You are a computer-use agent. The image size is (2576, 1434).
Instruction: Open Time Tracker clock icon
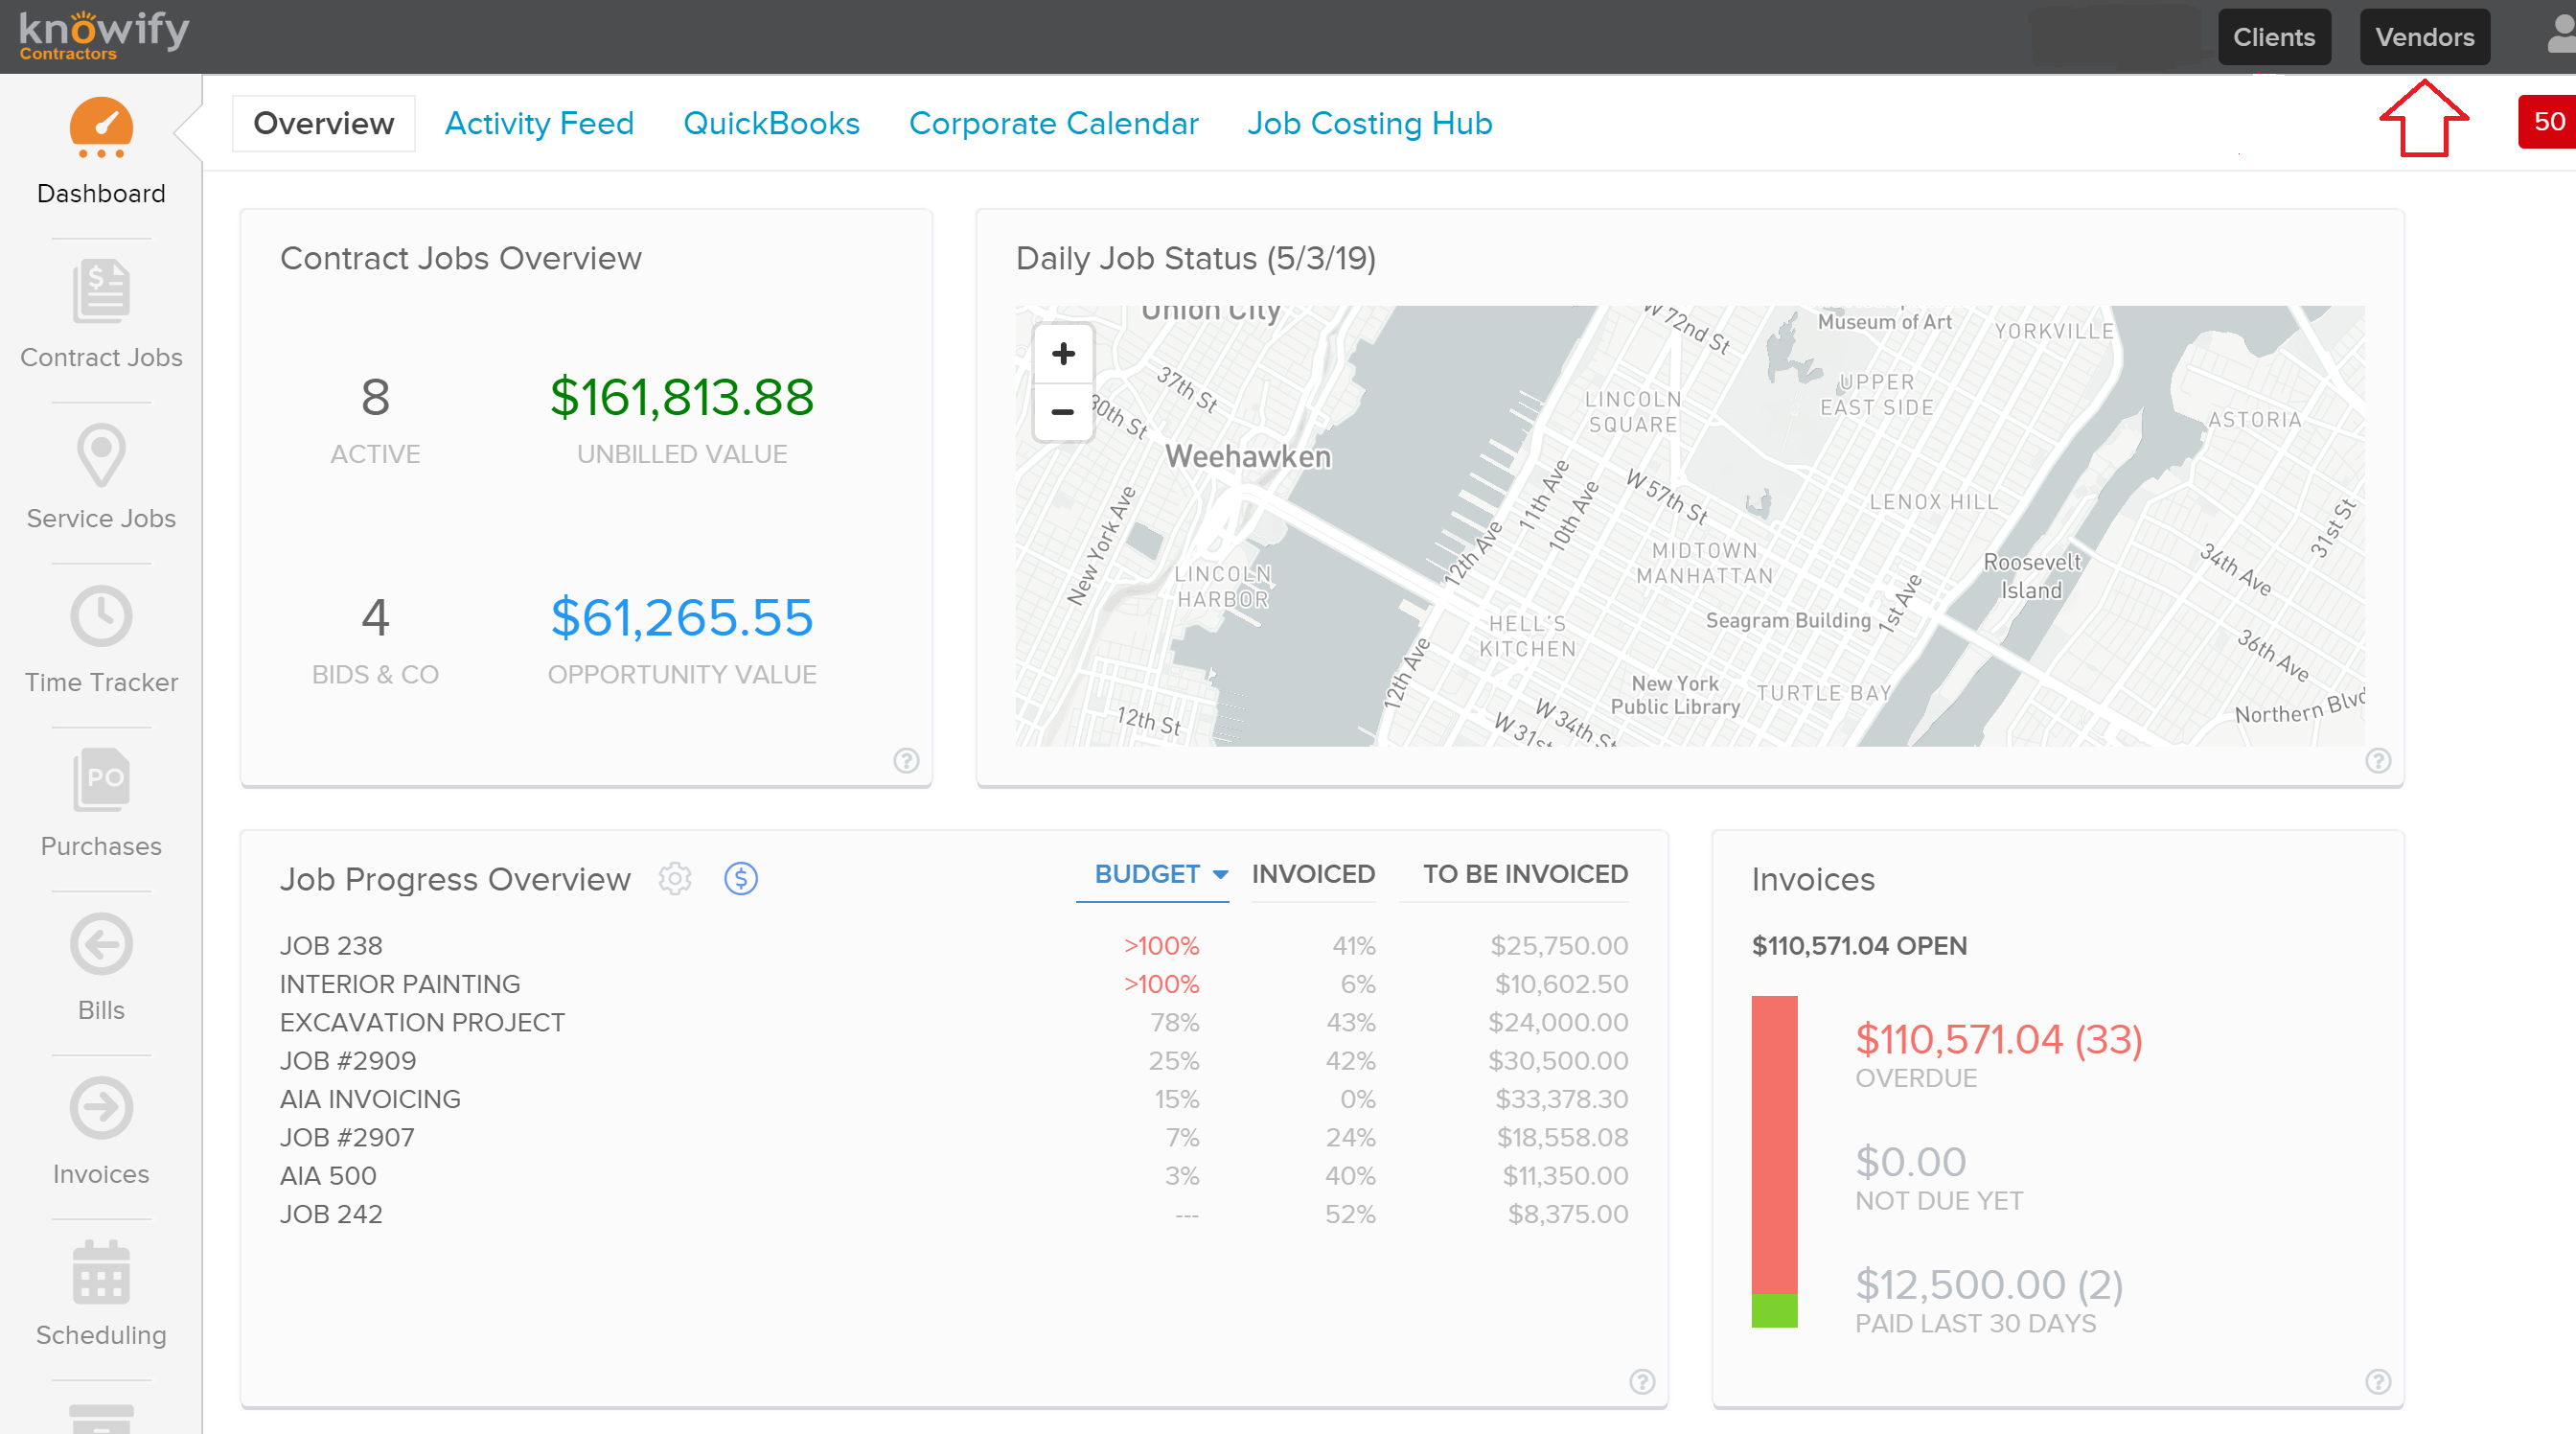[x=101, y=616]
